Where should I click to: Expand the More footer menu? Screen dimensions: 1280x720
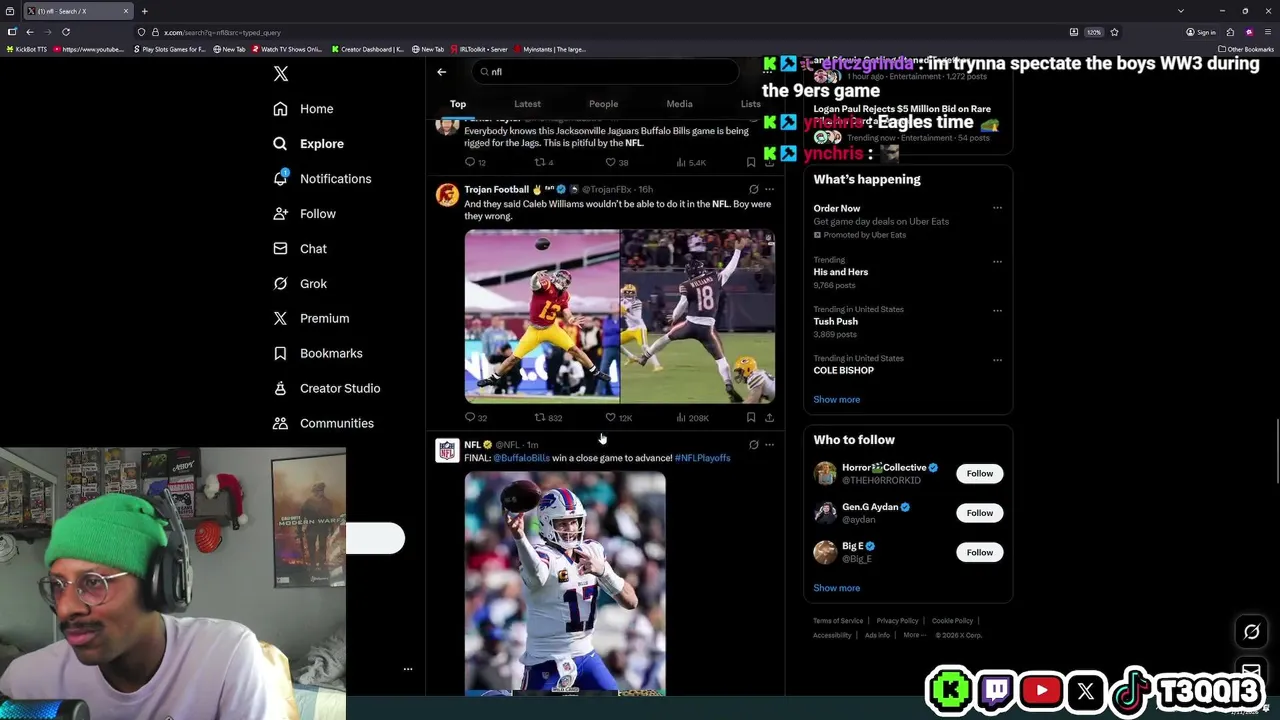point(914,635)
